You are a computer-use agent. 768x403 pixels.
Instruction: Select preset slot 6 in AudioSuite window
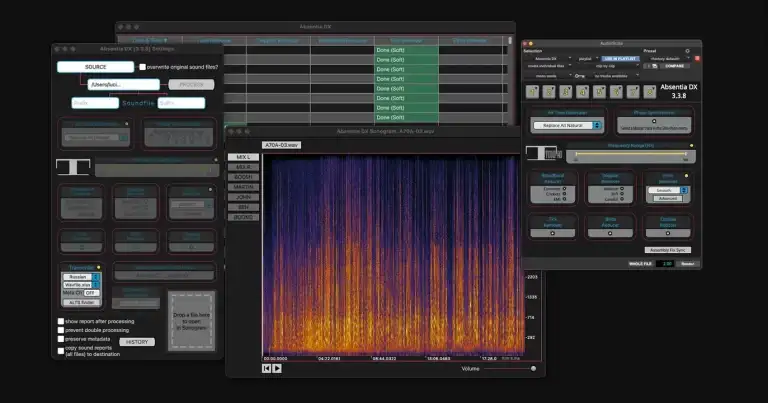coord(616,92)
